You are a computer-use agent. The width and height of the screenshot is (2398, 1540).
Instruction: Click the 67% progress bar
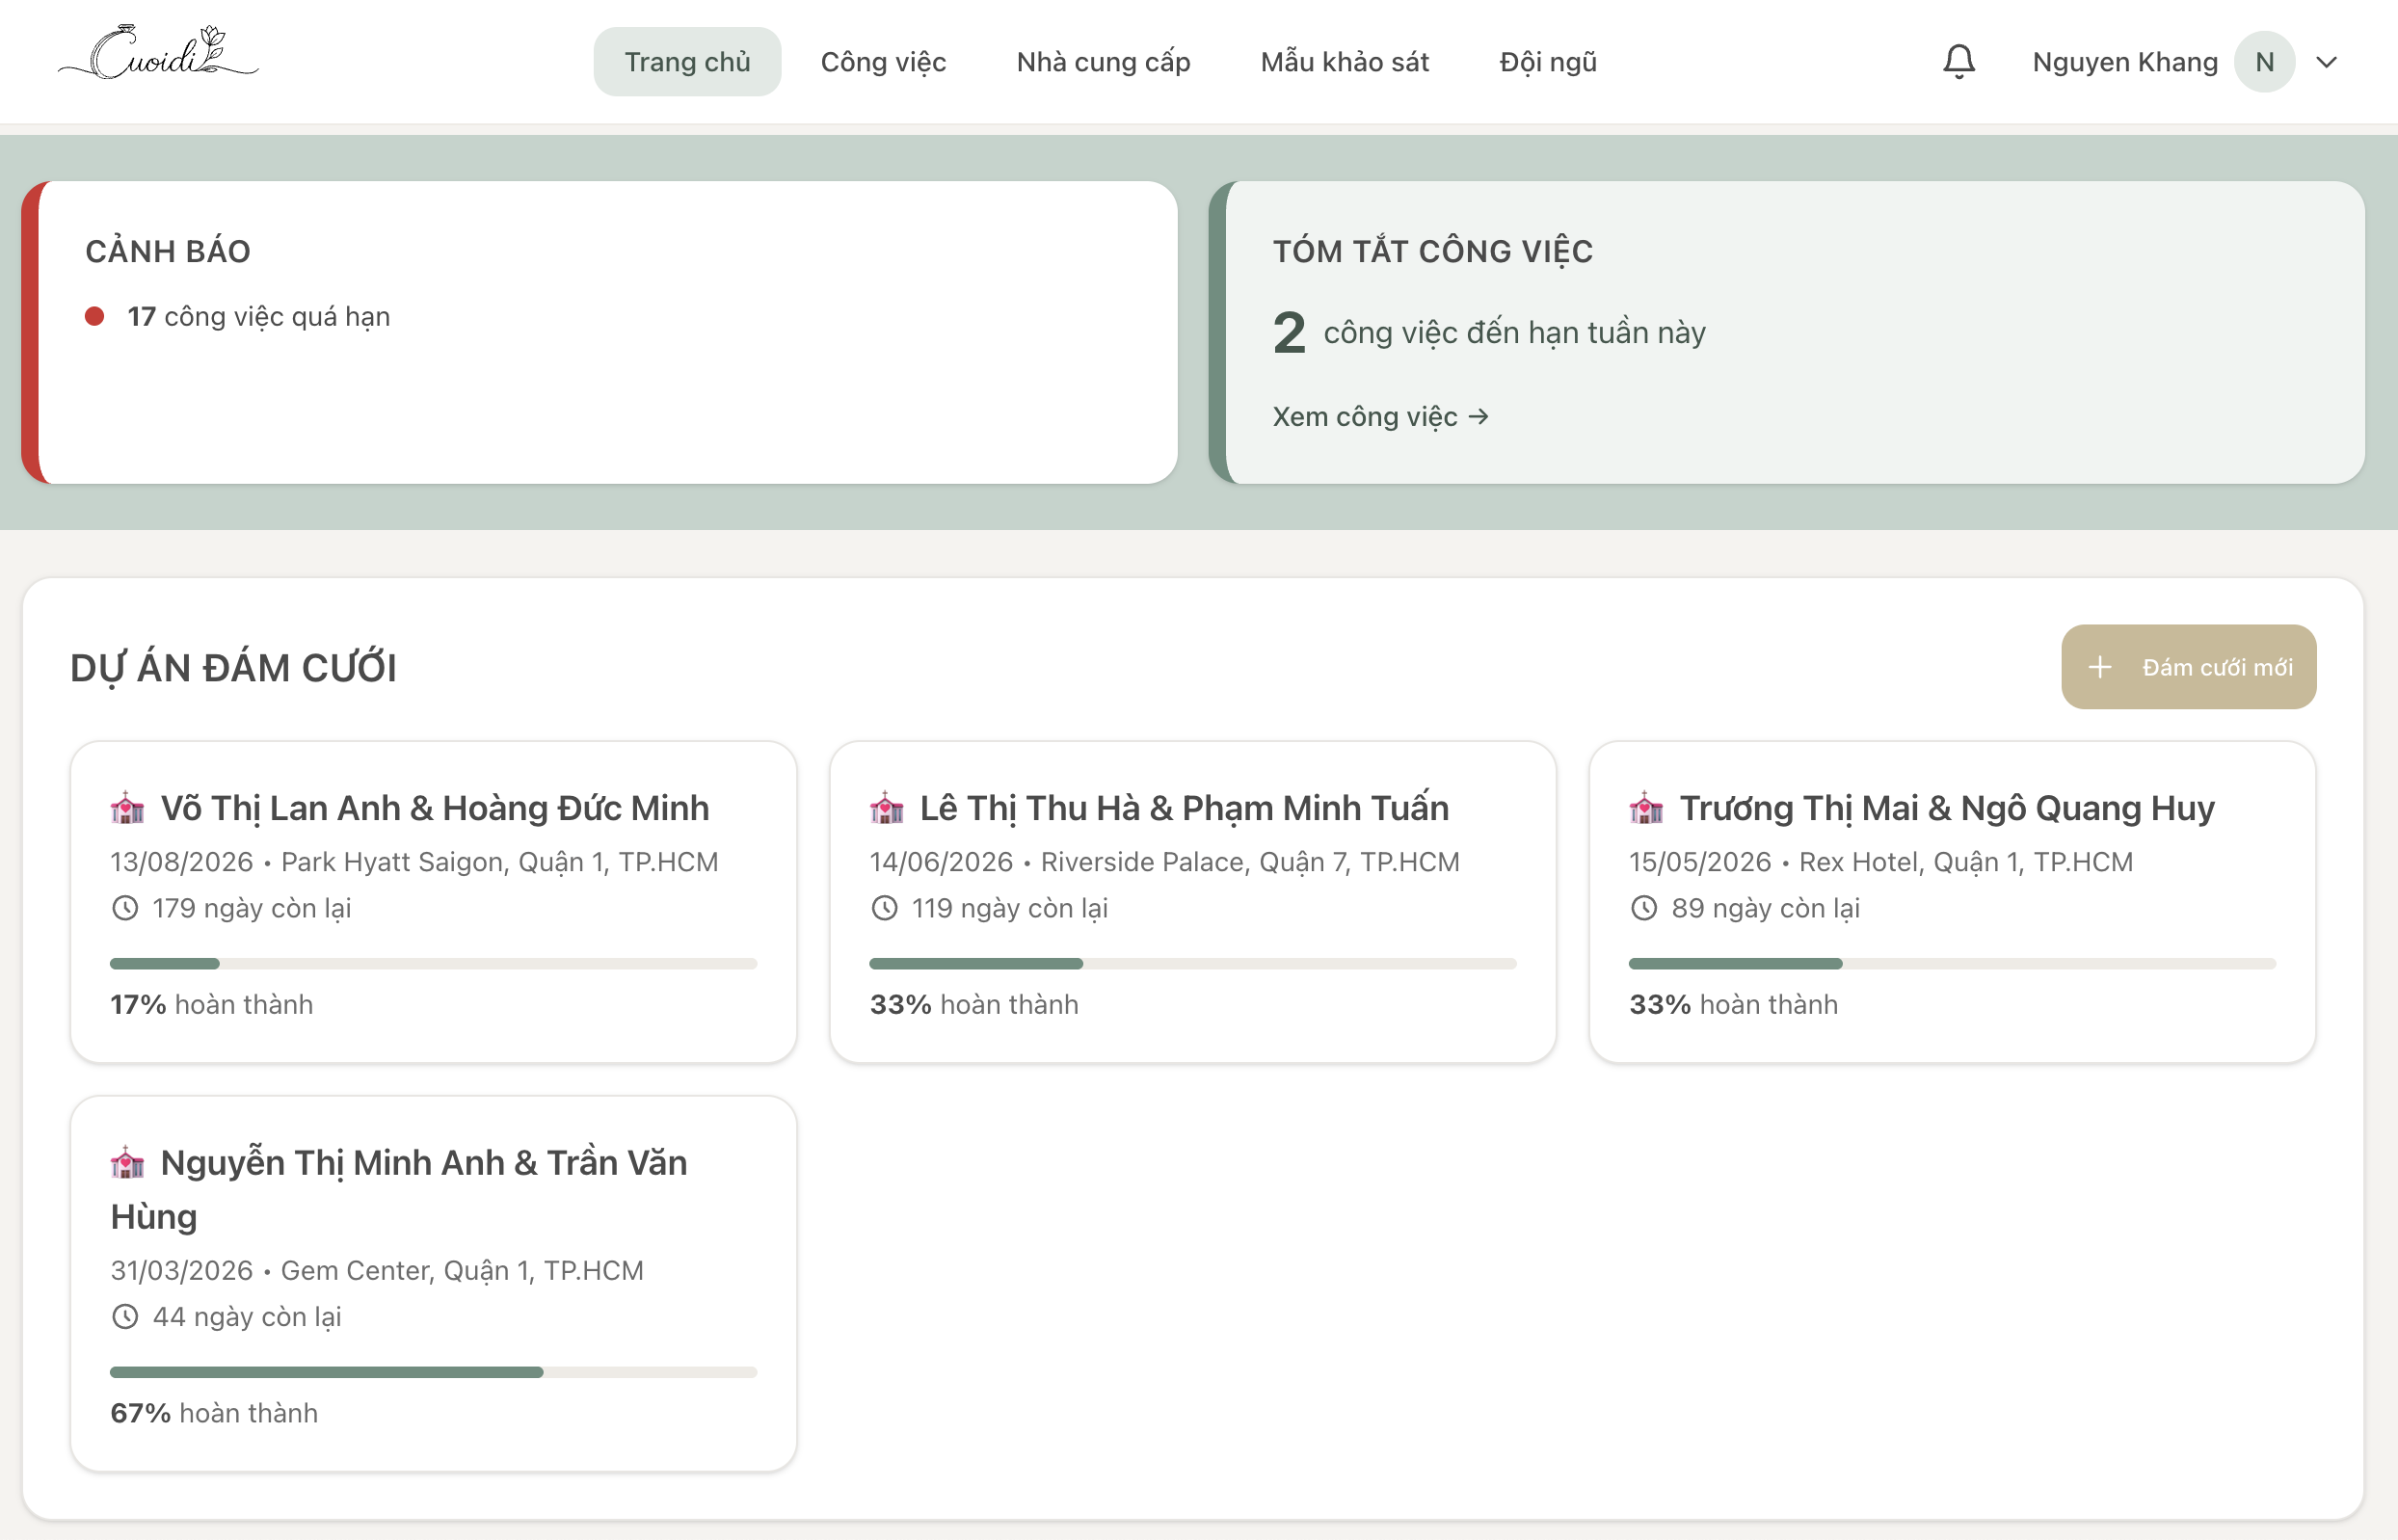tap(433, 1371)
